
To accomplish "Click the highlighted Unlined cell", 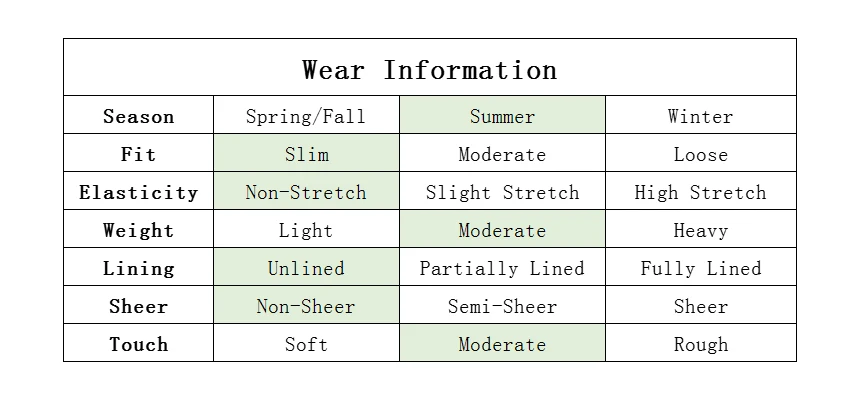I will coord(306,266).
